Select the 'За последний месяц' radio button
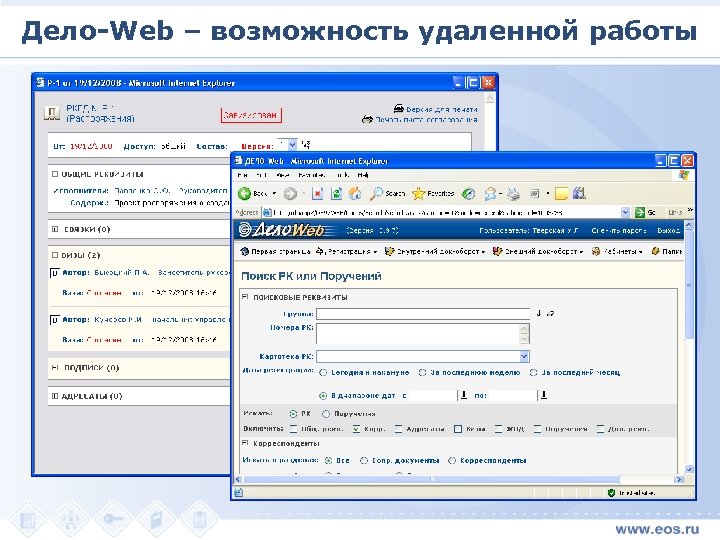Viewport: 720px width, 540px height. click(x=534, y=373)
